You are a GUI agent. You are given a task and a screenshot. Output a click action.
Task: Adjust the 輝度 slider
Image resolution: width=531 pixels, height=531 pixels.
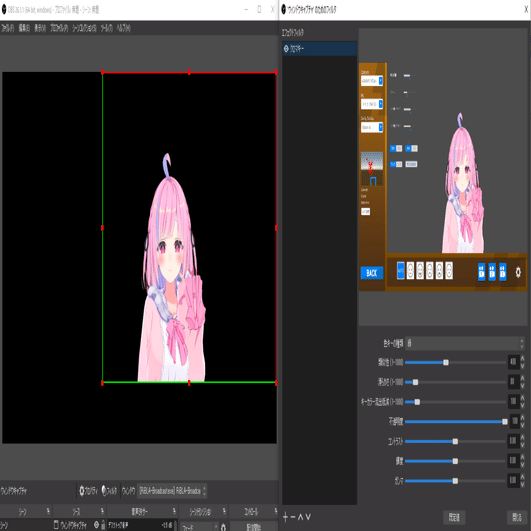(x=455, y=461)
